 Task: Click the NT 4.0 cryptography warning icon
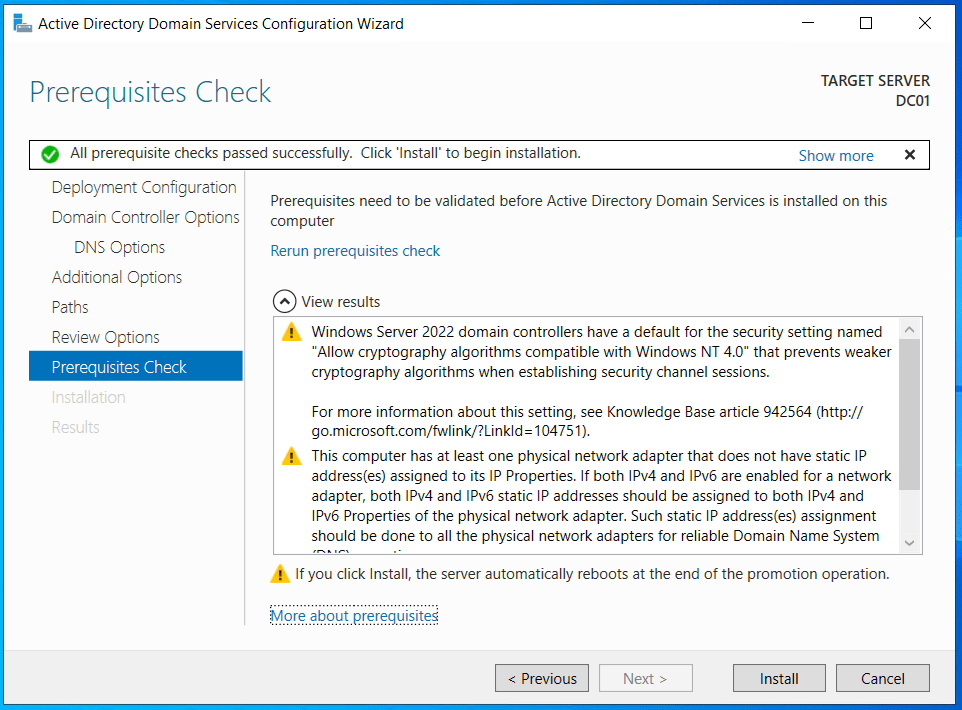pyautogui.click(x=290, y=332)
